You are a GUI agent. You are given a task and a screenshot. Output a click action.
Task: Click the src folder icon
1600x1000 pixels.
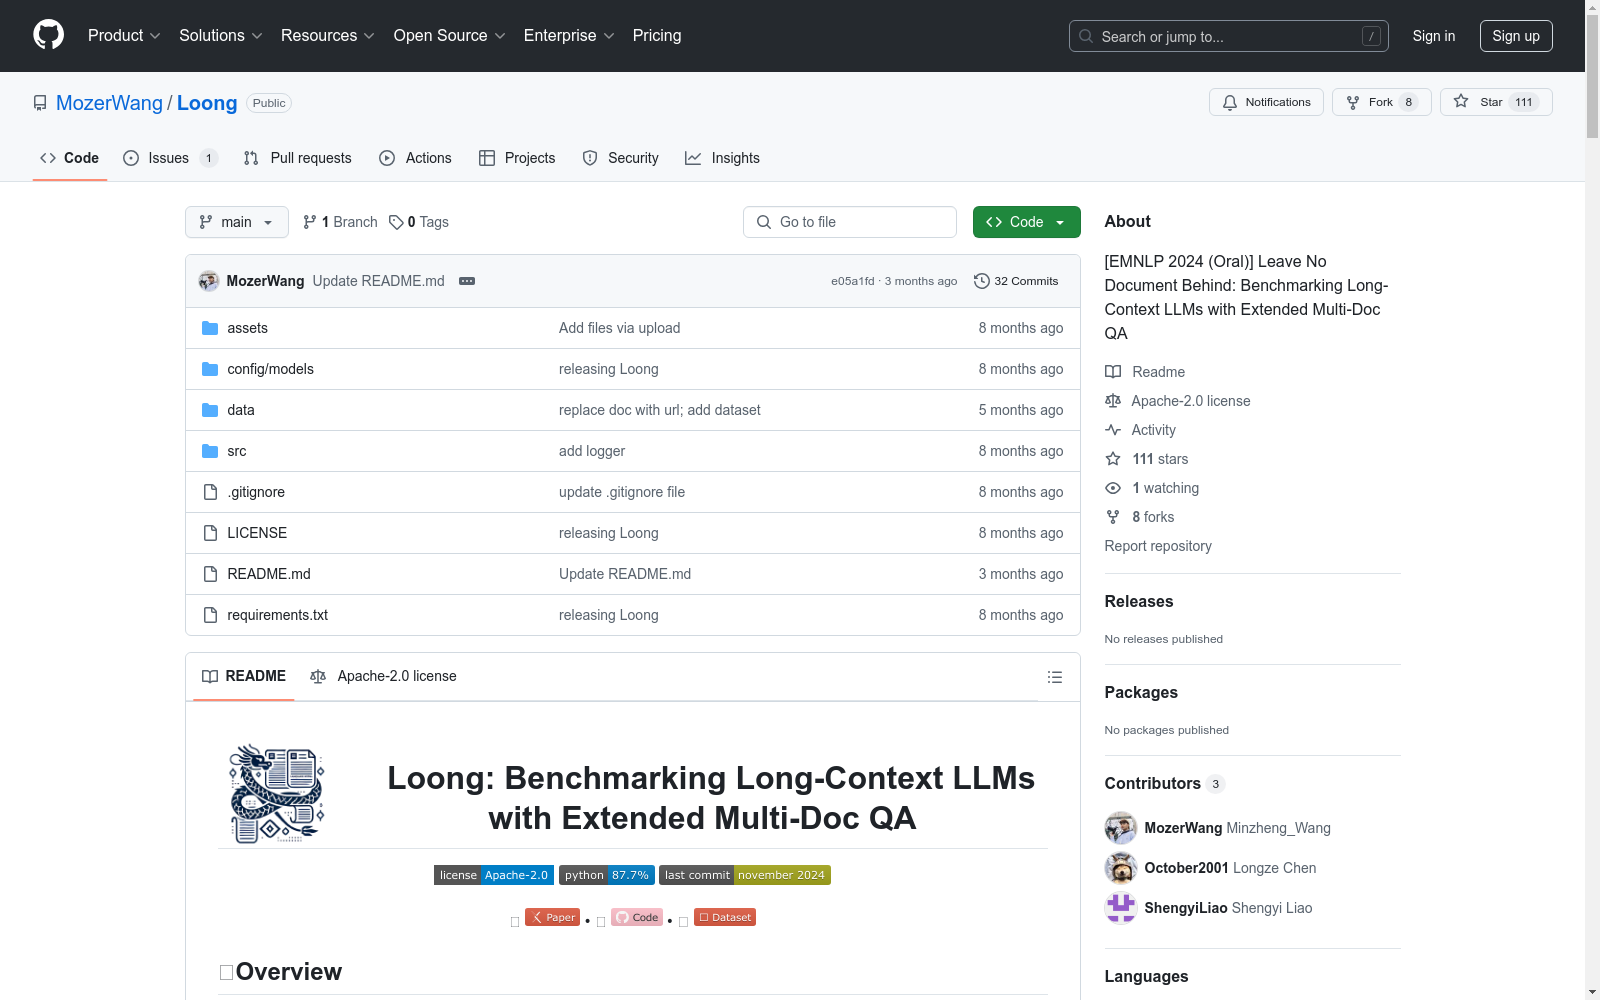pyautogui.click(x=210, y=451)
